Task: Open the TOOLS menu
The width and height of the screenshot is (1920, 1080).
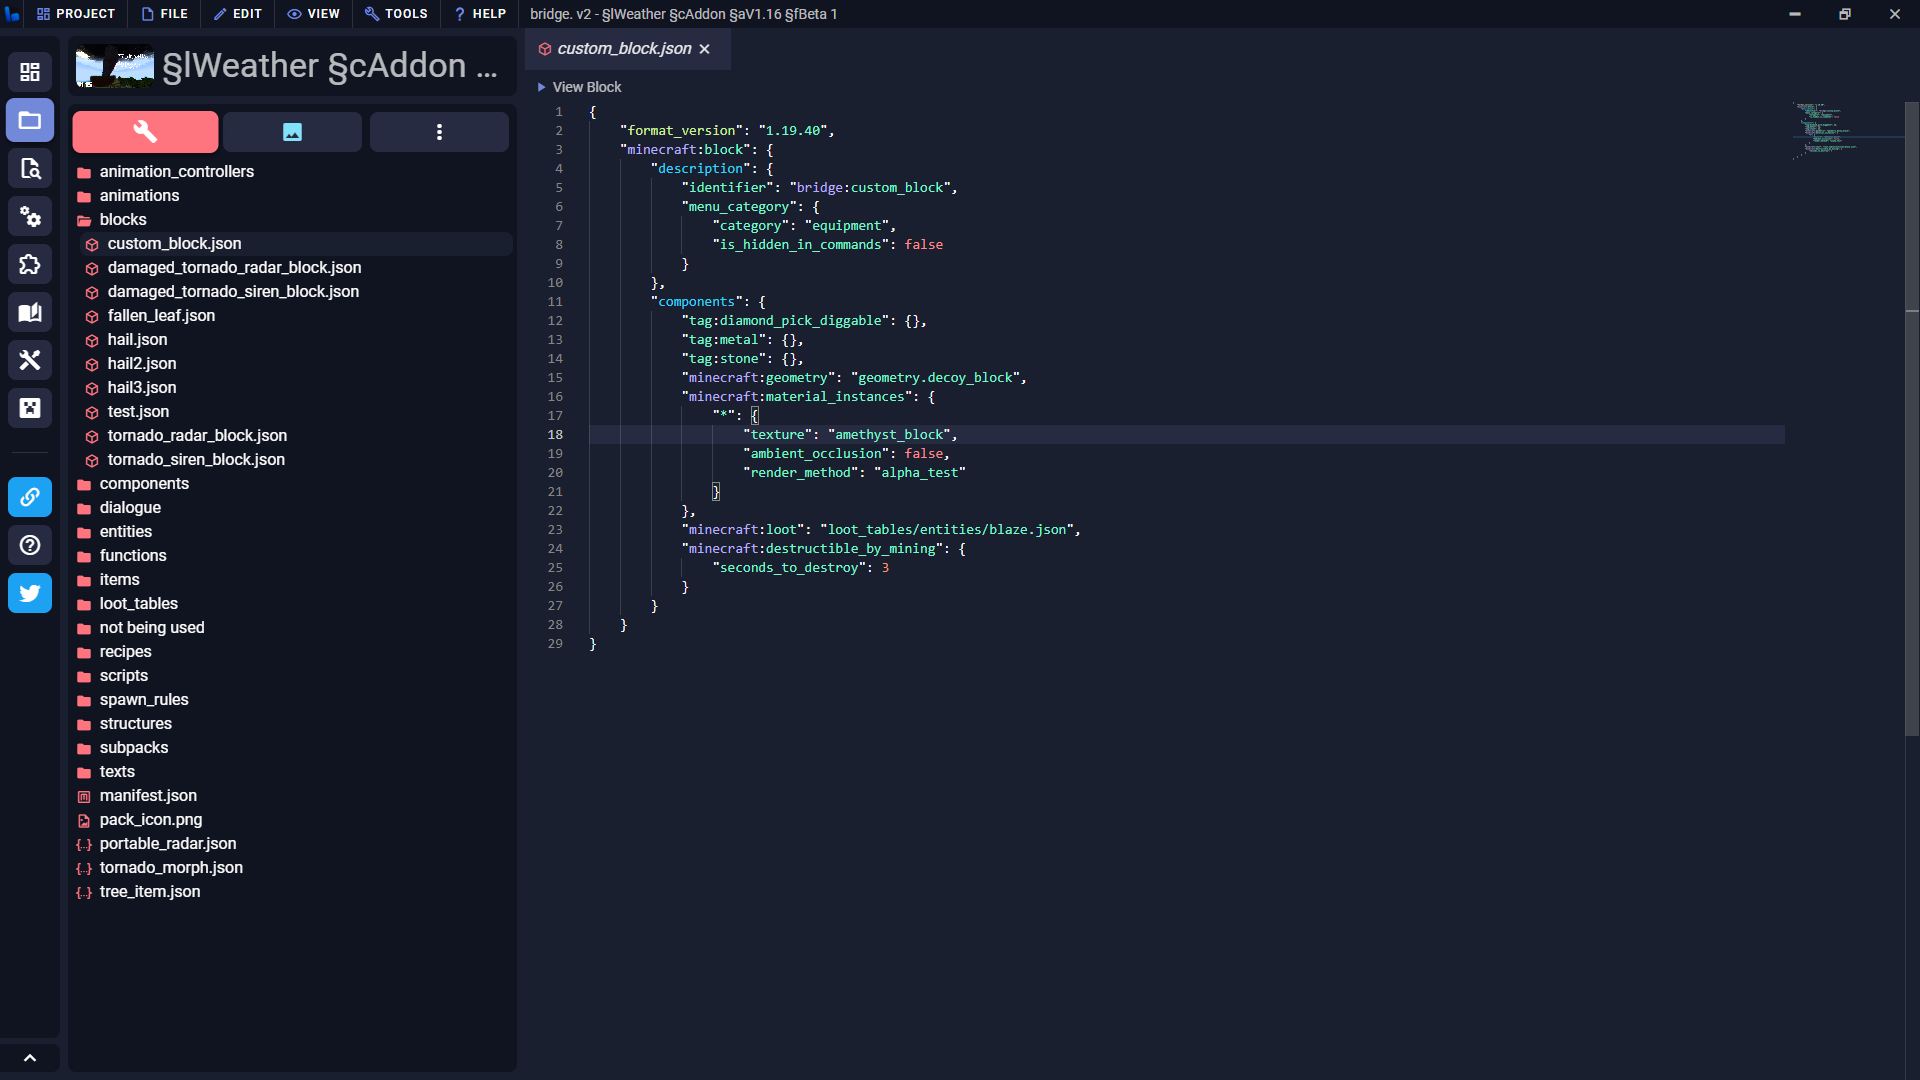Action: pyautogui.click(x=396, y=14)
